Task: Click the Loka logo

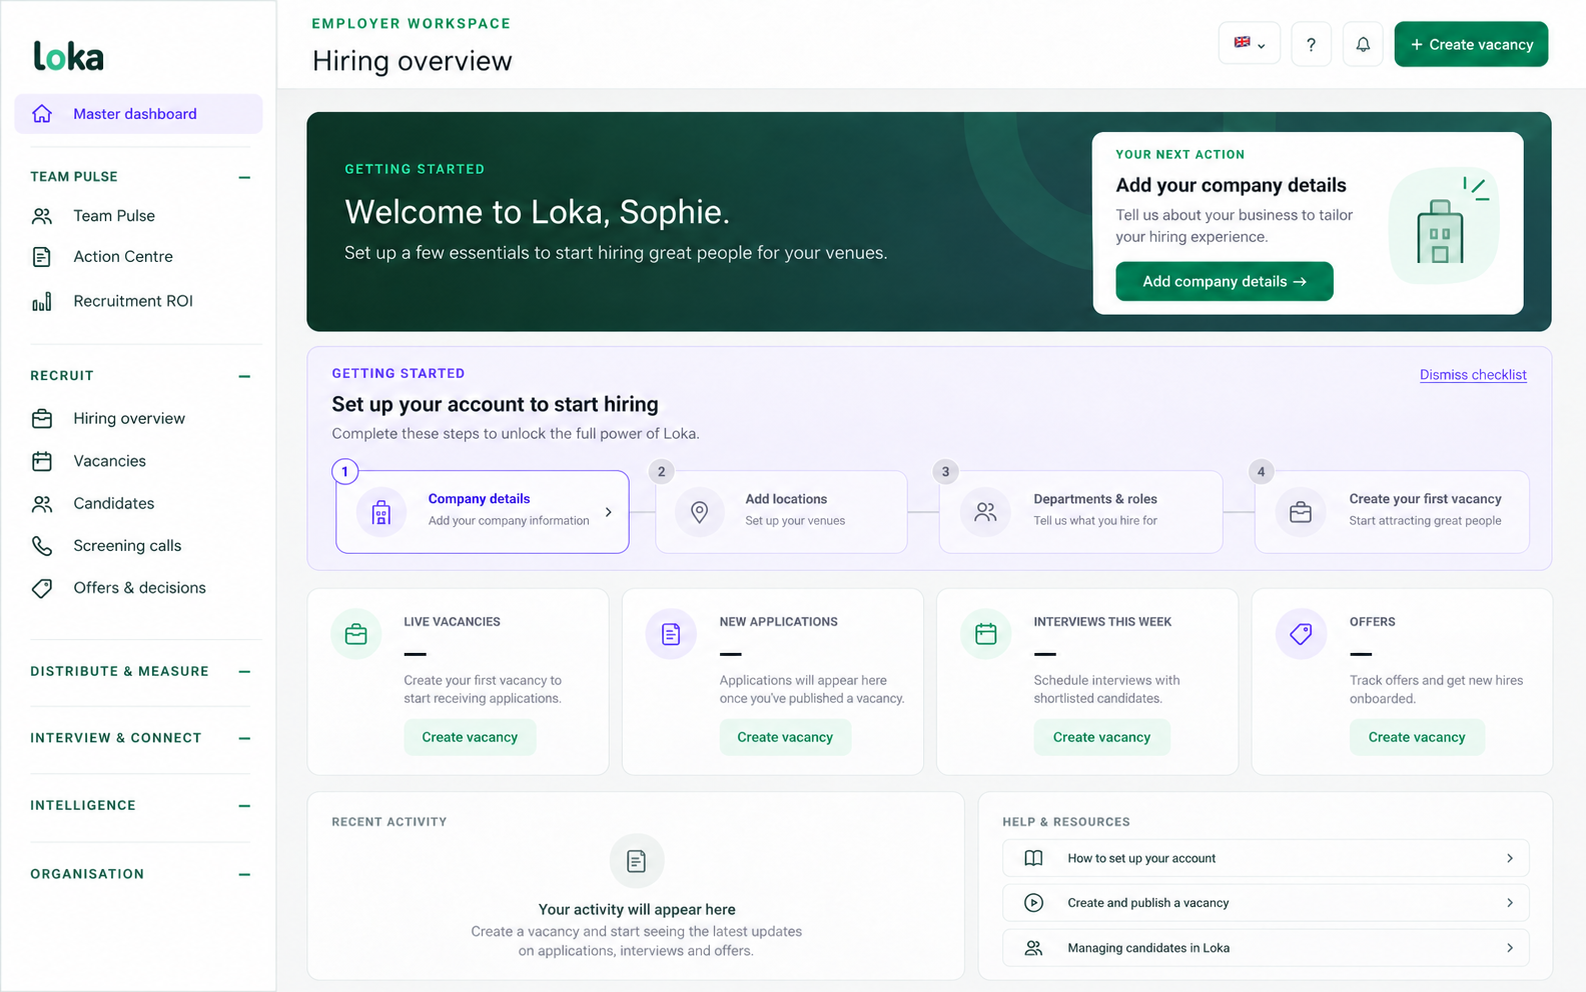Action: 68,56
